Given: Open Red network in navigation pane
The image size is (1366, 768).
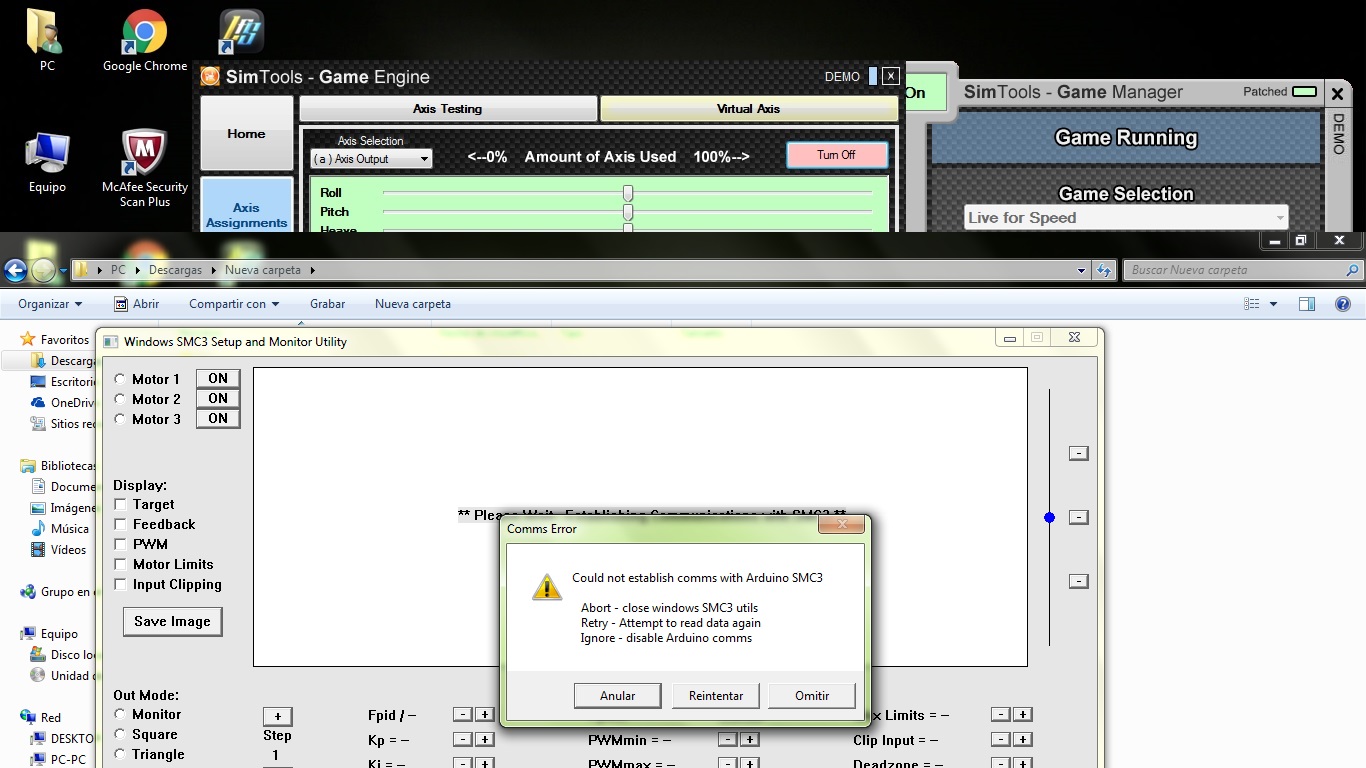Looking at the screenshot, I should [x=41, y=717].
